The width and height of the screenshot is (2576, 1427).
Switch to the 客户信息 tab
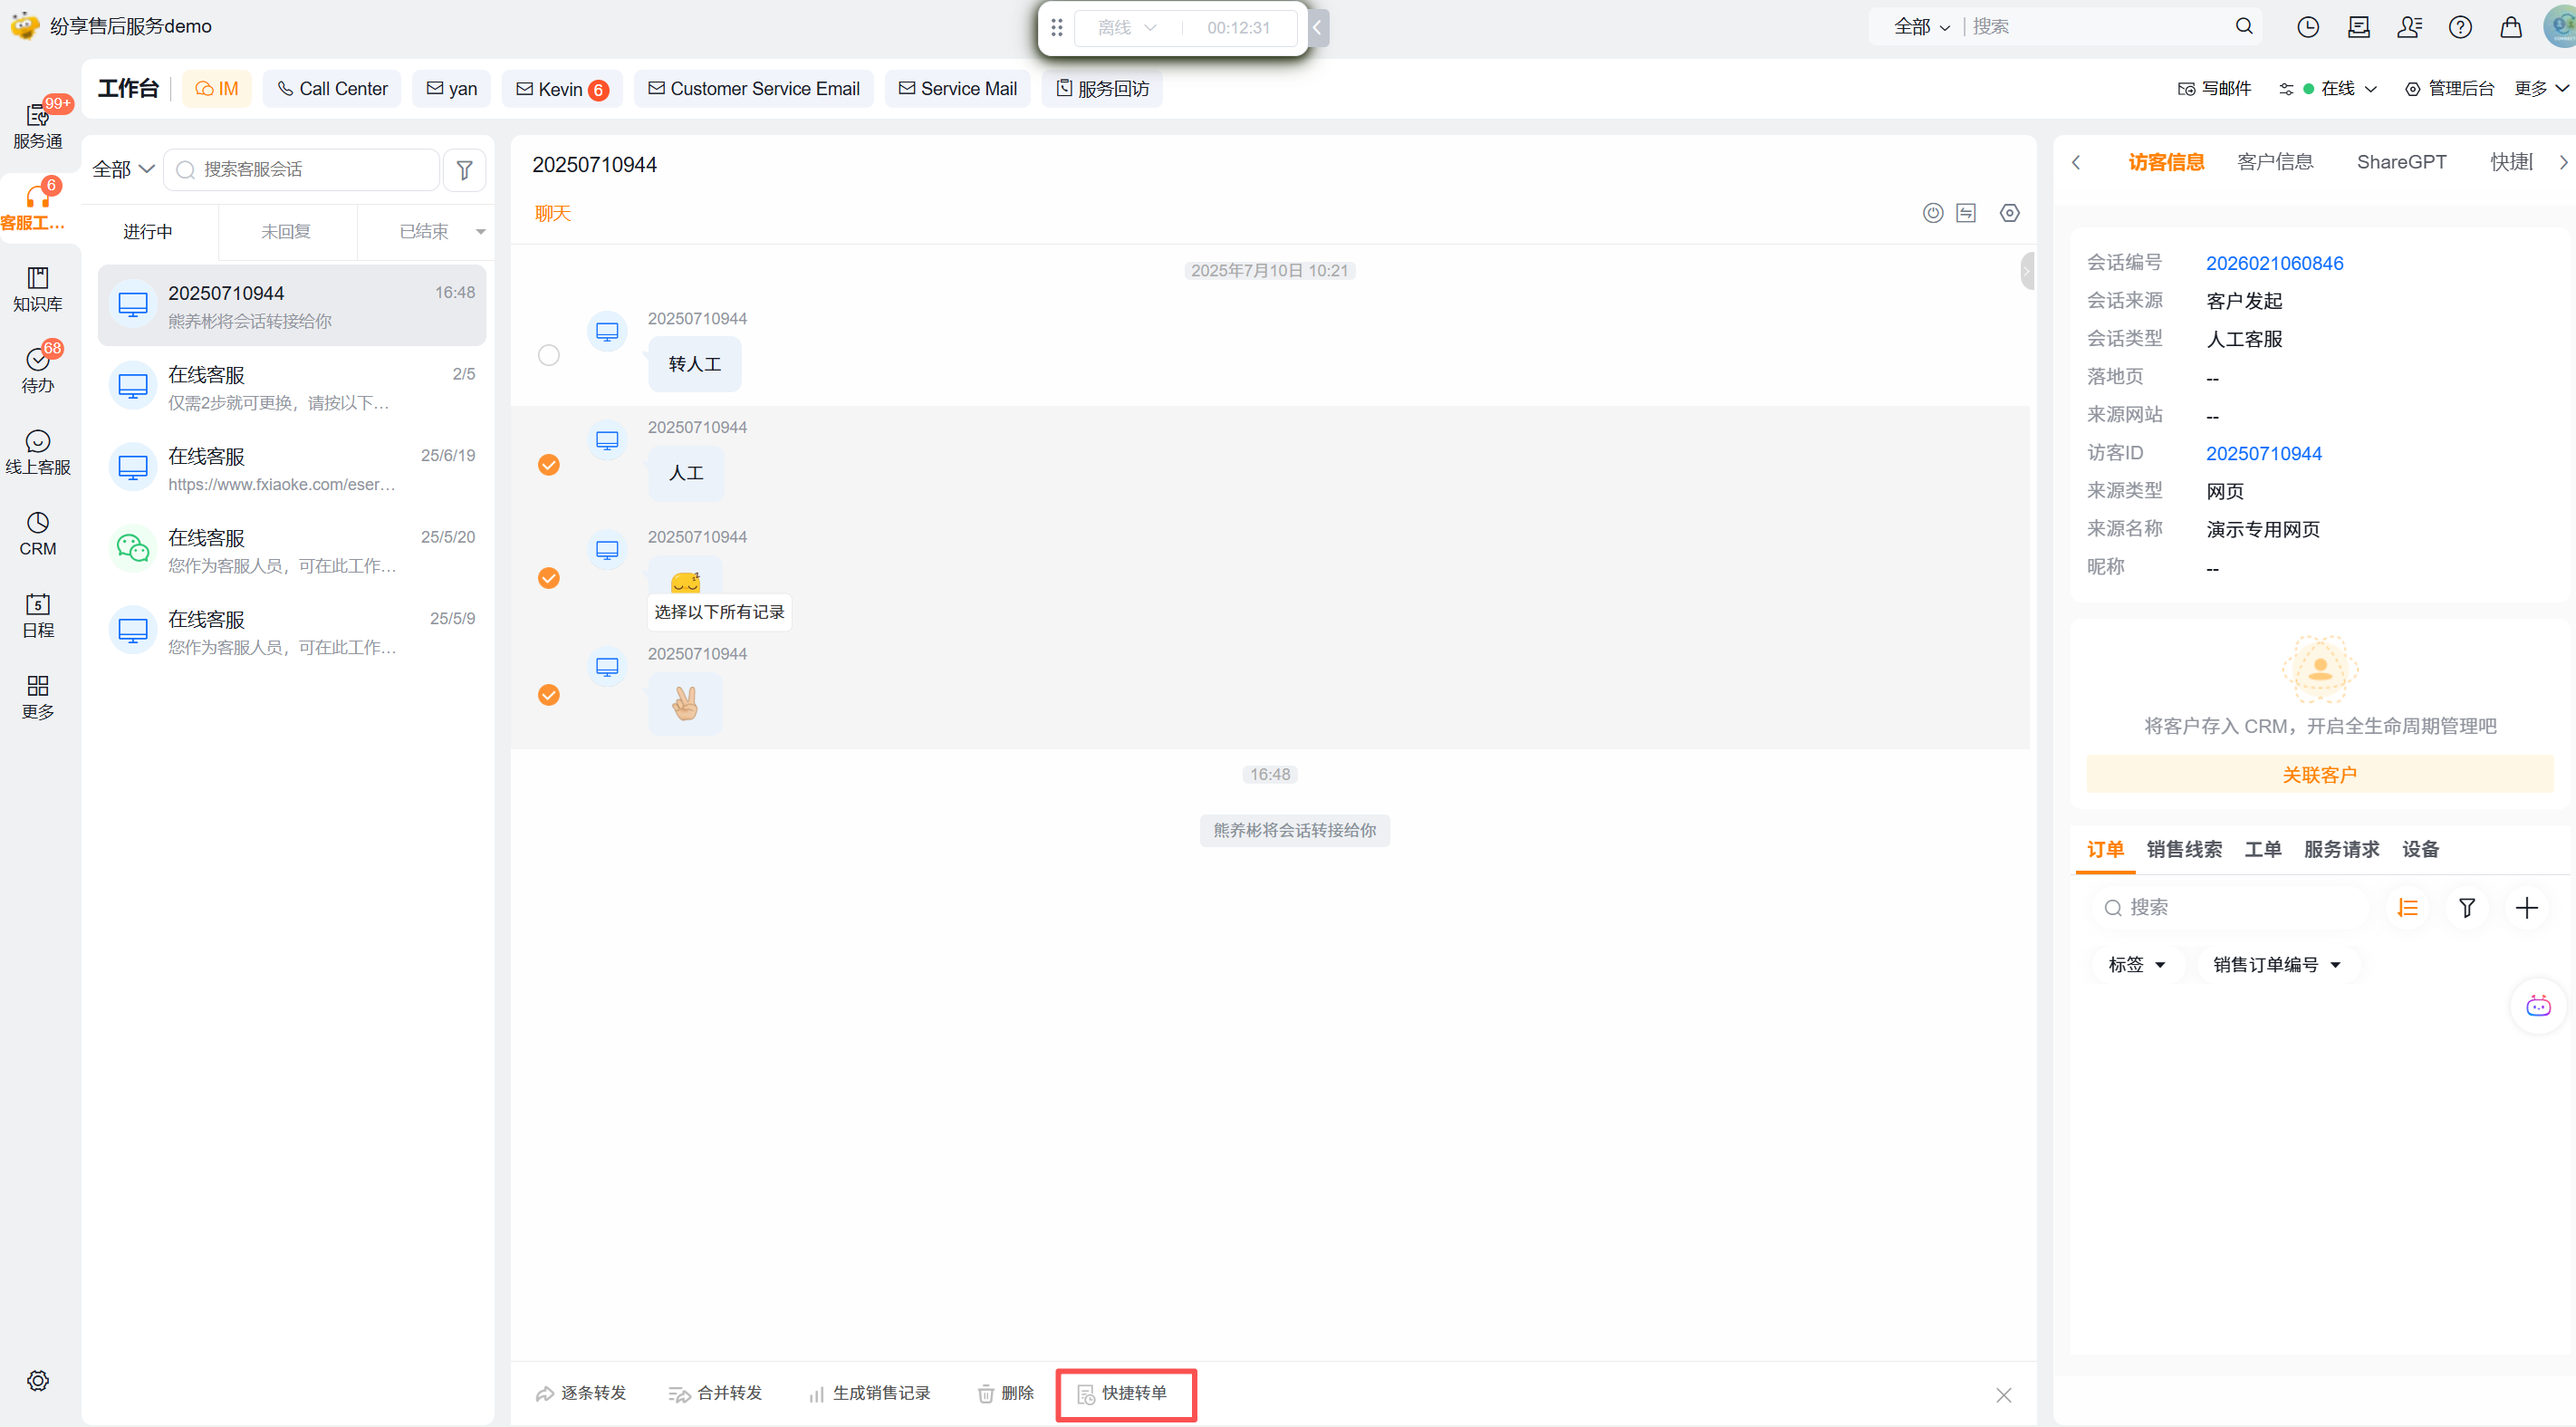click(2274, 162)
